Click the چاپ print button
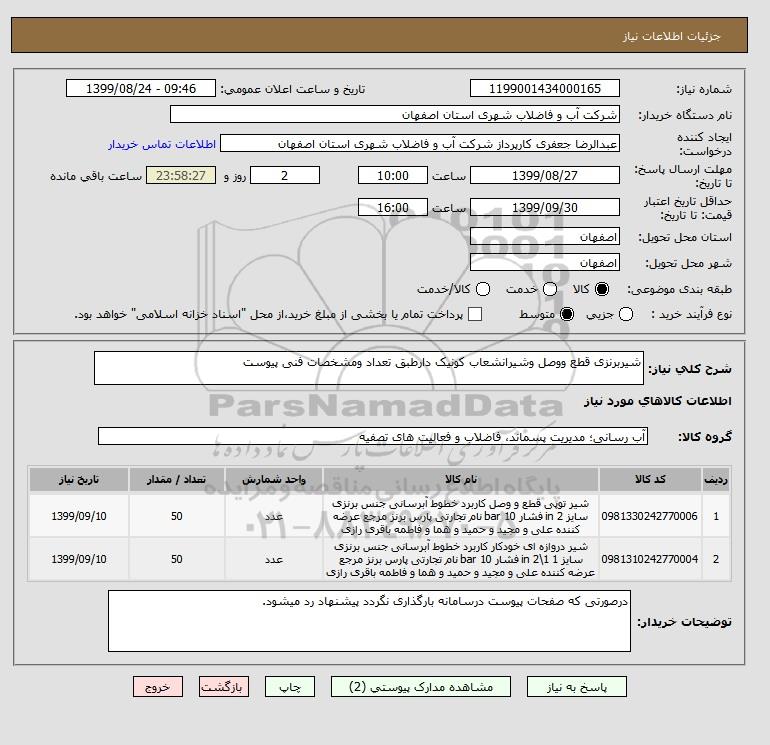 pyautogui.click(x=290, y=687)
